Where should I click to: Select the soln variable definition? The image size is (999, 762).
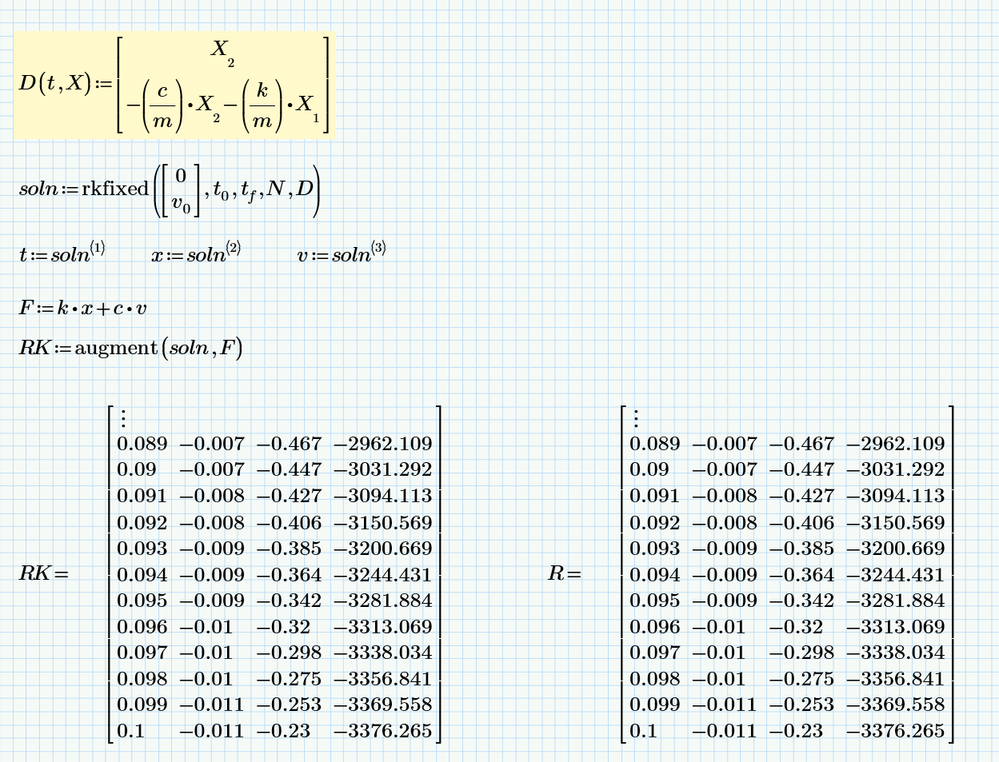(x=169, y=190)
